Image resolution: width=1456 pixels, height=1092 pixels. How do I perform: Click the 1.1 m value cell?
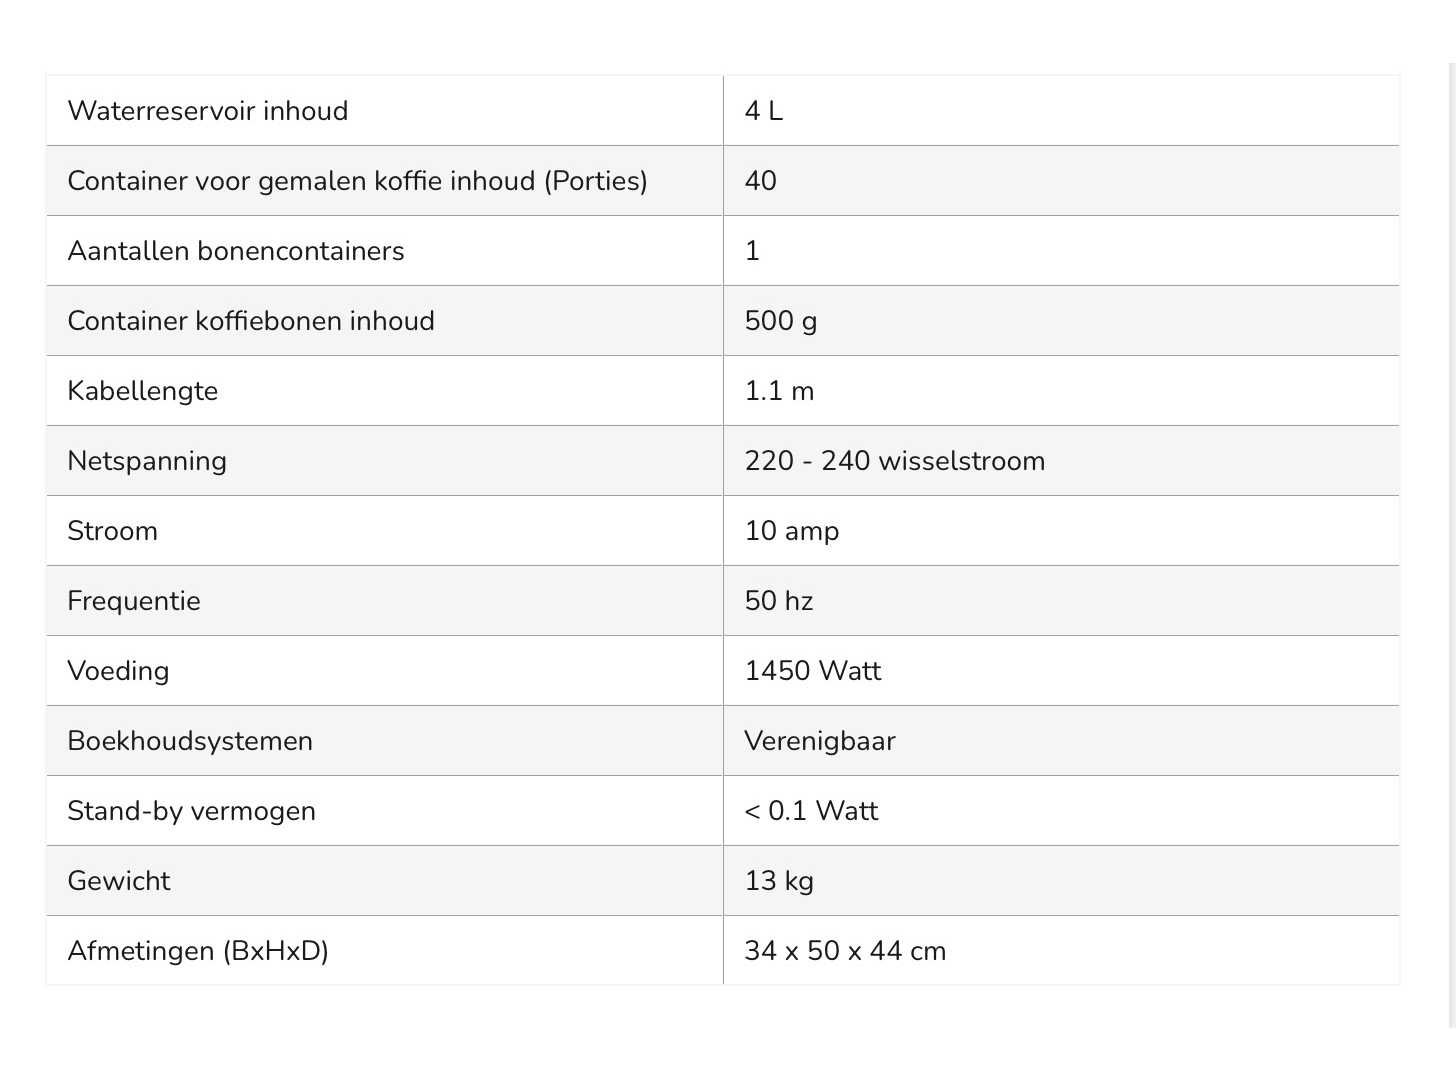(780, 391)
